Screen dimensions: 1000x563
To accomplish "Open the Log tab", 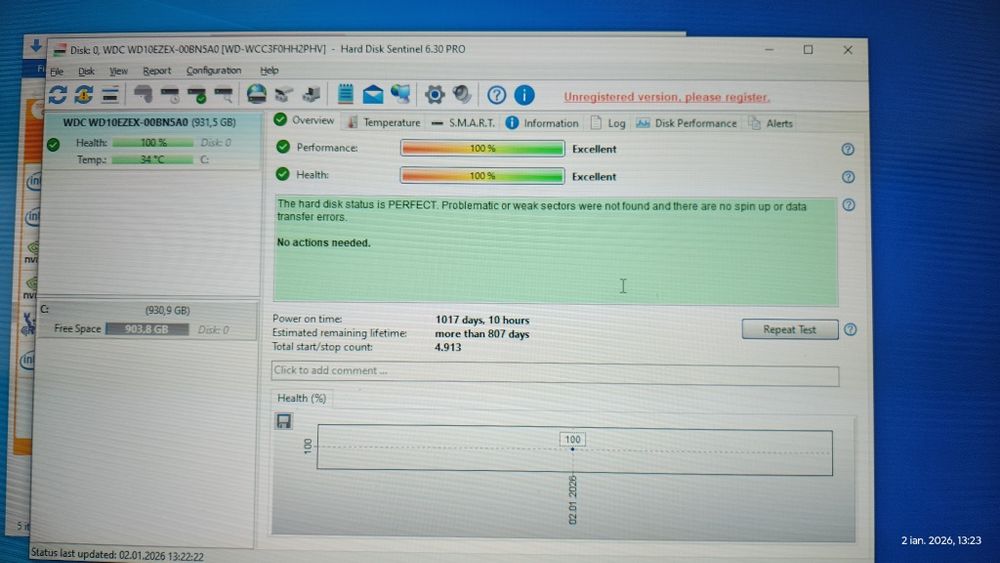I will click(x=608, y=123).
